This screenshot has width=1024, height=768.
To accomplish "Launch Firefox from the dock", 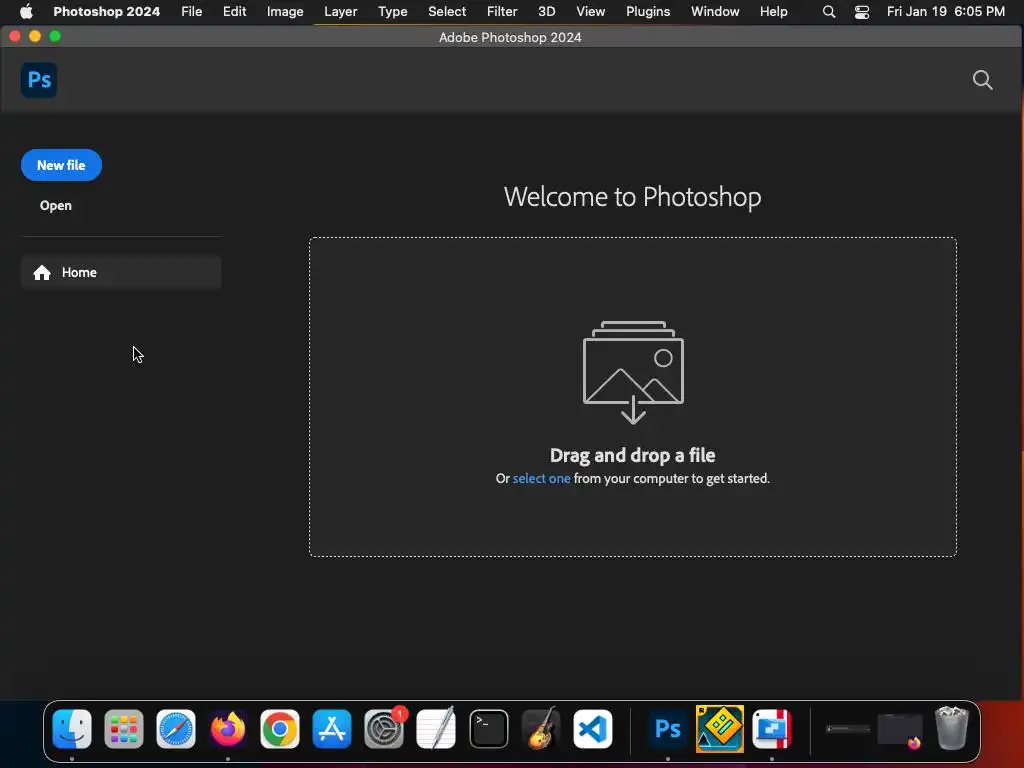I will (228, 728).
